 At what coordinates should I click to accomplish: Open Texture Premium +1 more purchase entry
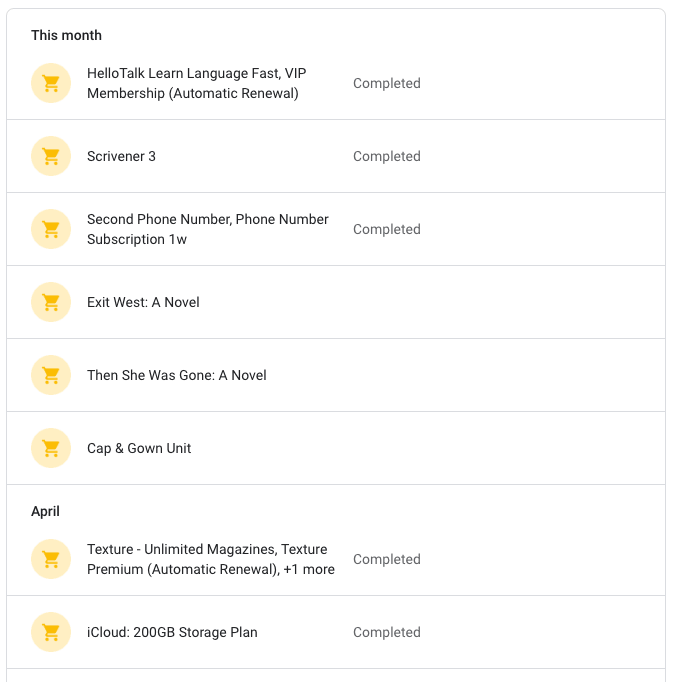336,559
